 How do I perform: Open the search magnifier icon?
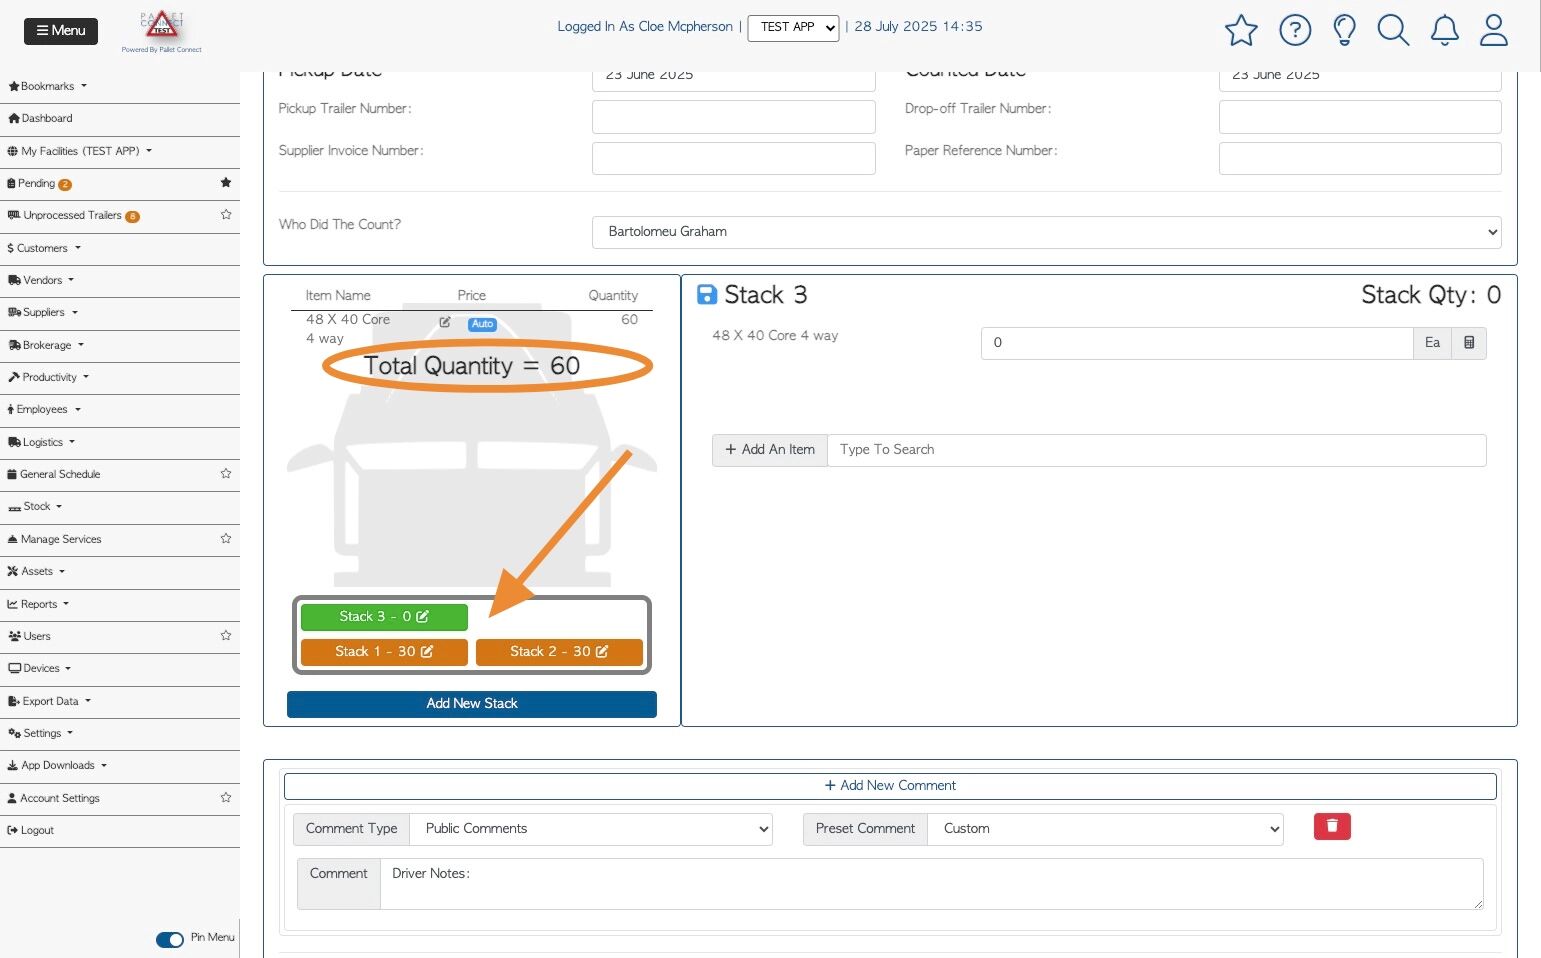click(1393, 30)
